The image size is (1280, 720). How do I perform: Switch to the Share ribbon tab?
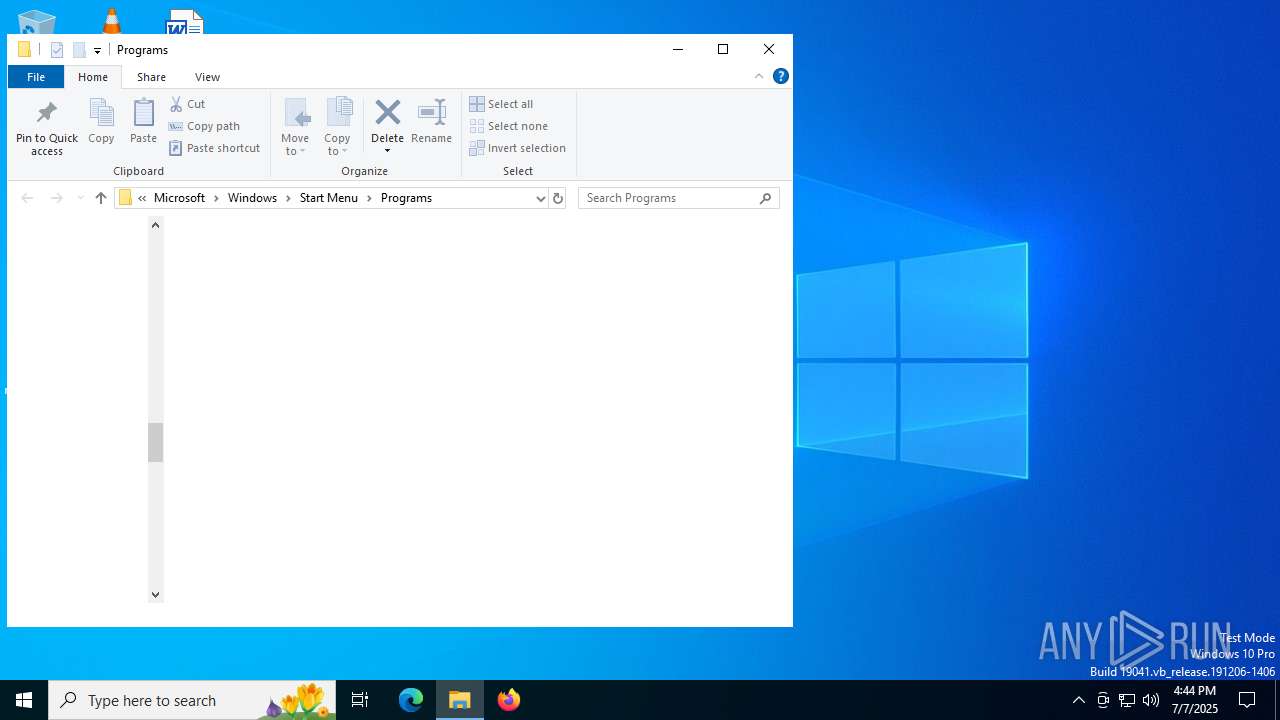click(x=151, y=77)
